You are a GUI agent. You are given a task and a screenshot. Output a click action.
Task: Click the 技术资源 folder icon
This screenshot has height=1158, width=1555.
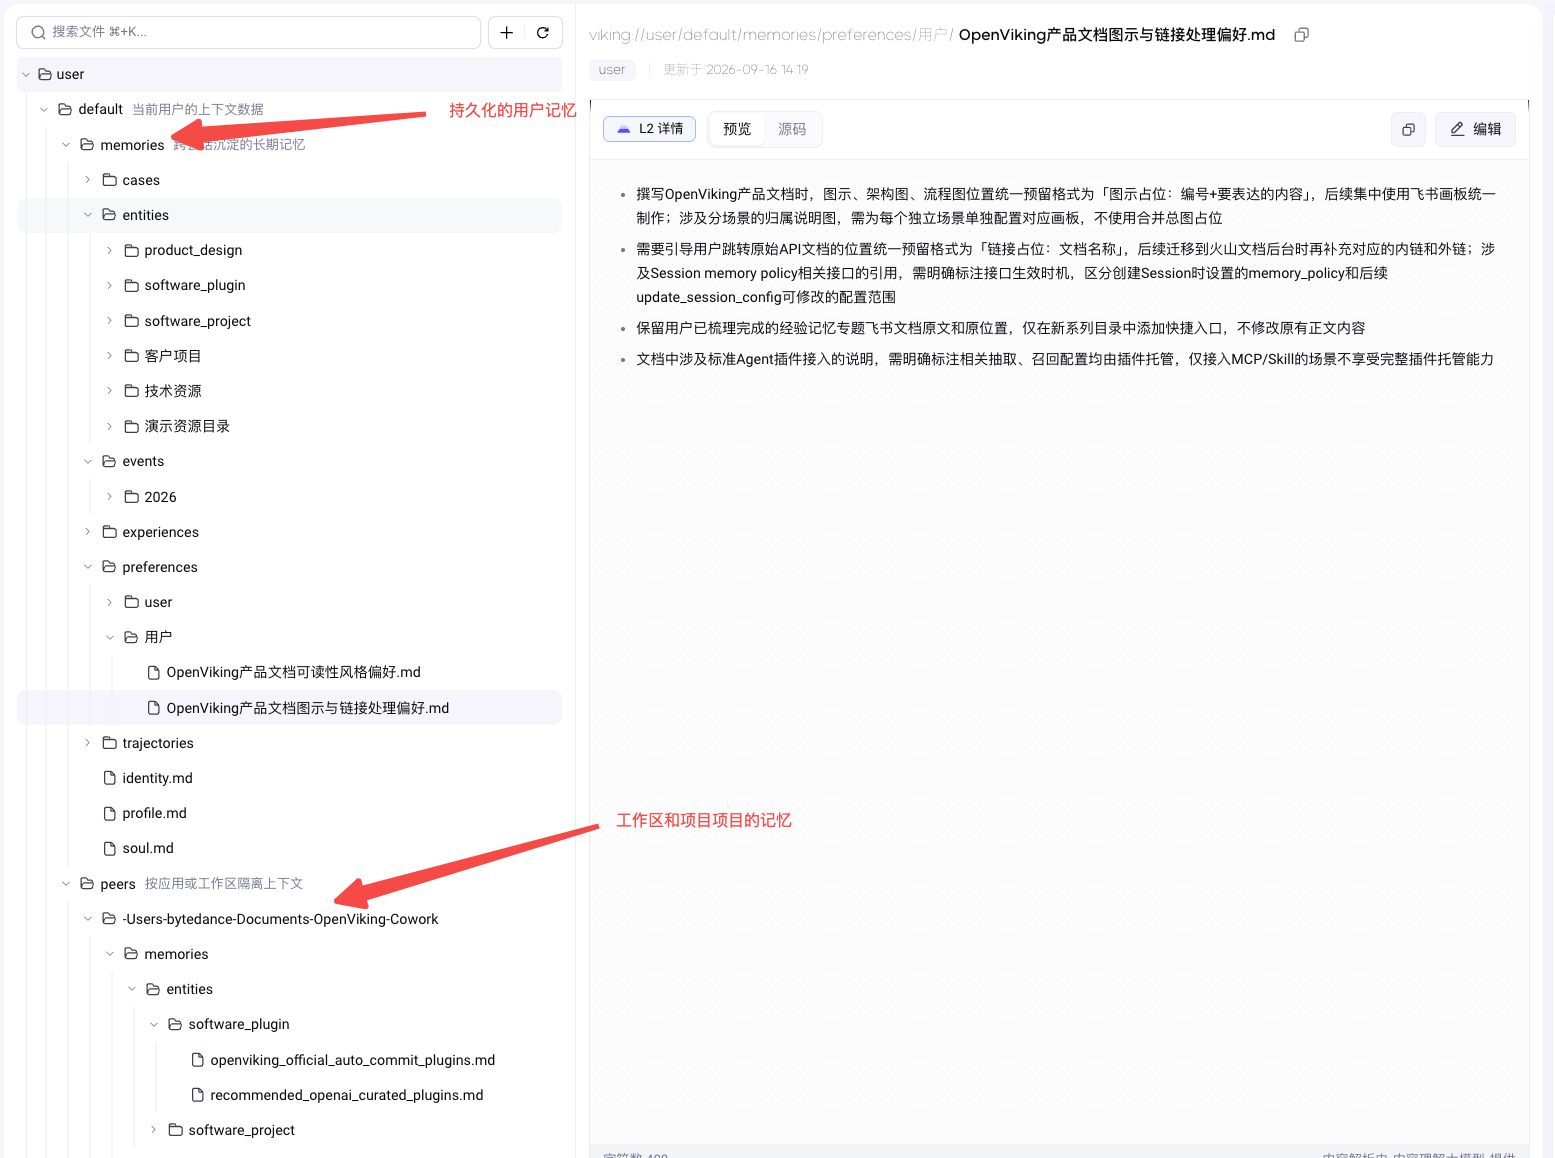(x=131, y=391)
